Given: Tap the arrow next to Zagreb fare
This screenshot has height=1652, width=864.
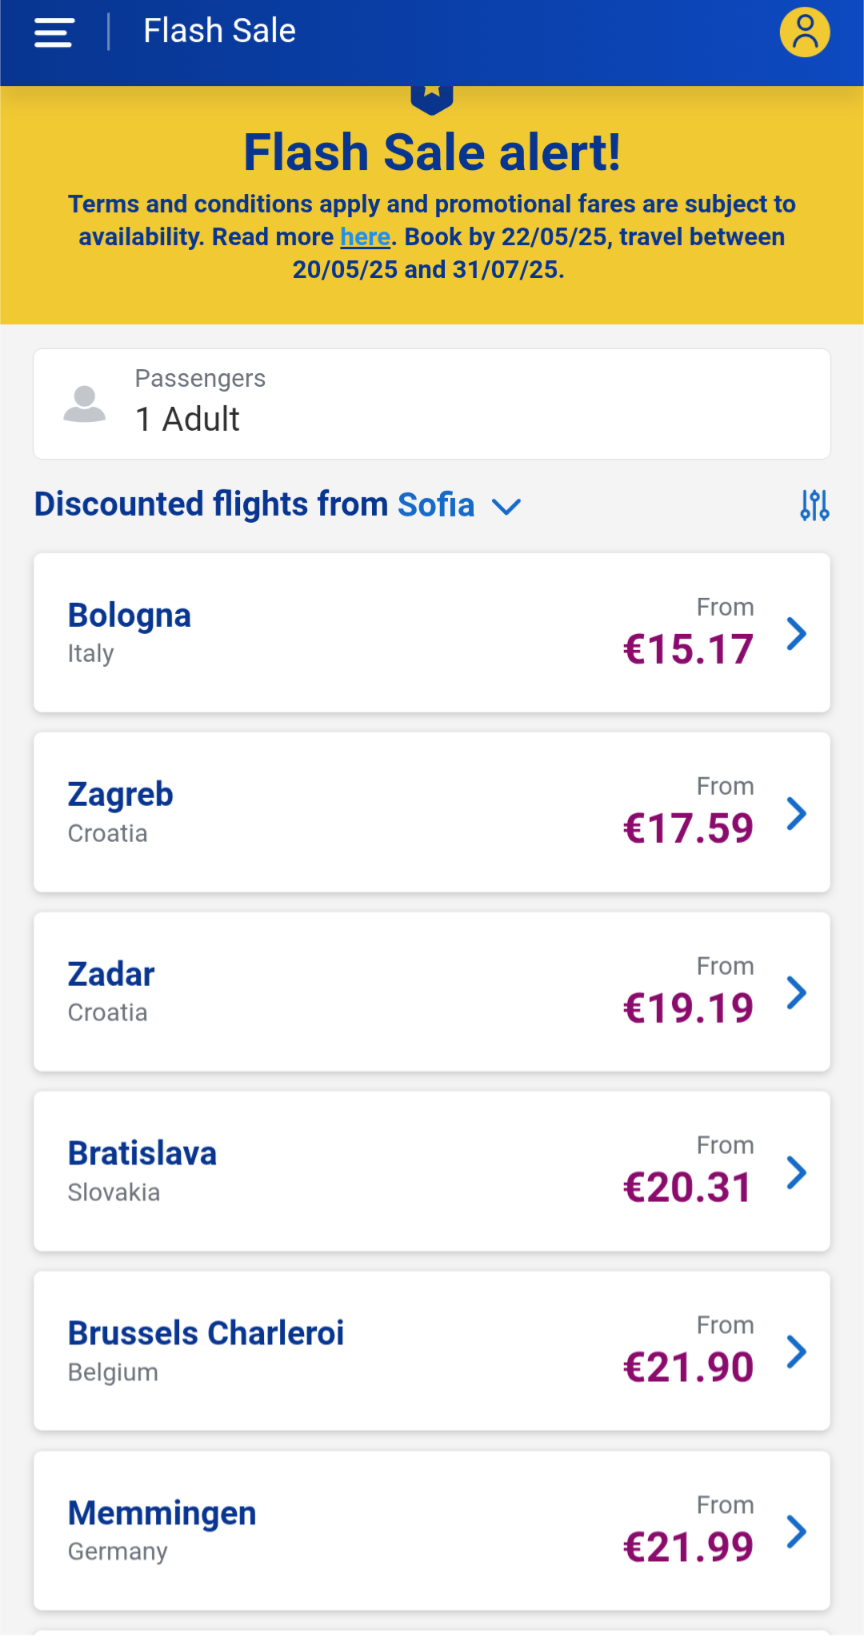Looking at the screenshot, I should (x=796, y=813).
